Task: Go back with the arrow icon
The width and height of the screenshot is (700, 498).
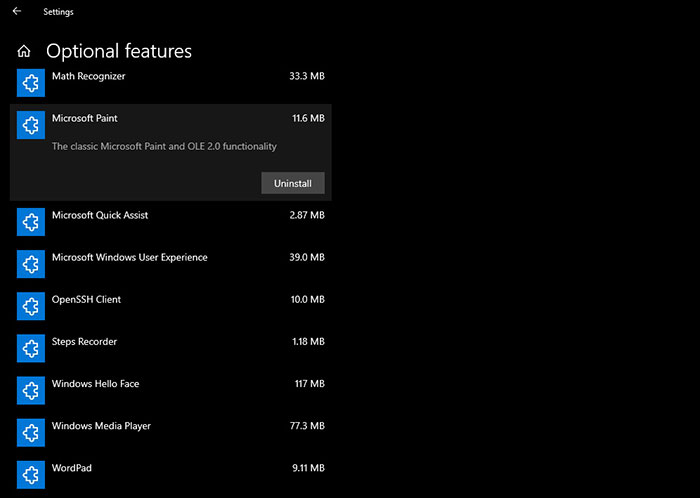Action: click(x=17, y=11)
